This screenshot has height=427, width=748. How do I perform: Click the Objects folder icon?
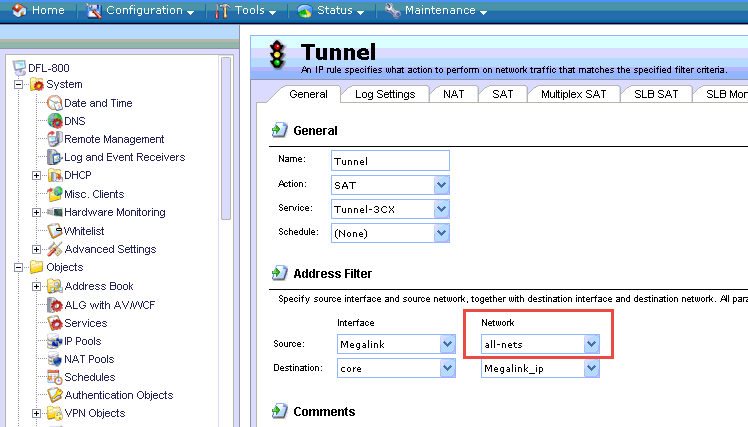tap(37, 267)
